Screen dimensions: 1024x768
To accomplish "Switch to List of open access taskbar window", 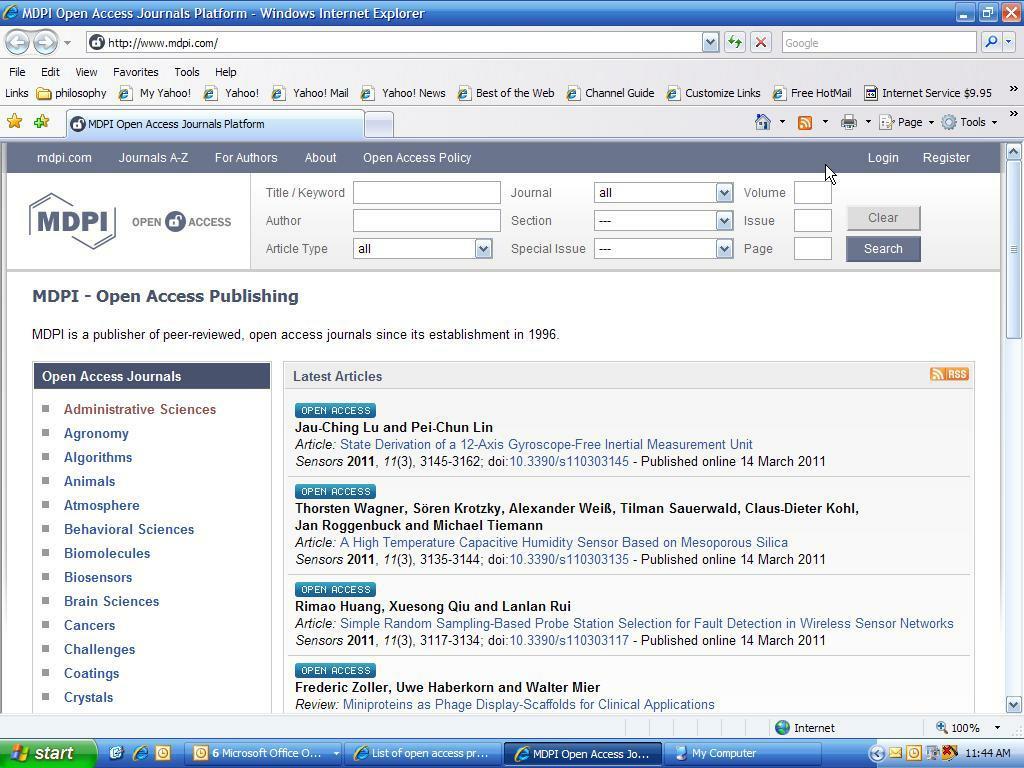I will 423,754.
